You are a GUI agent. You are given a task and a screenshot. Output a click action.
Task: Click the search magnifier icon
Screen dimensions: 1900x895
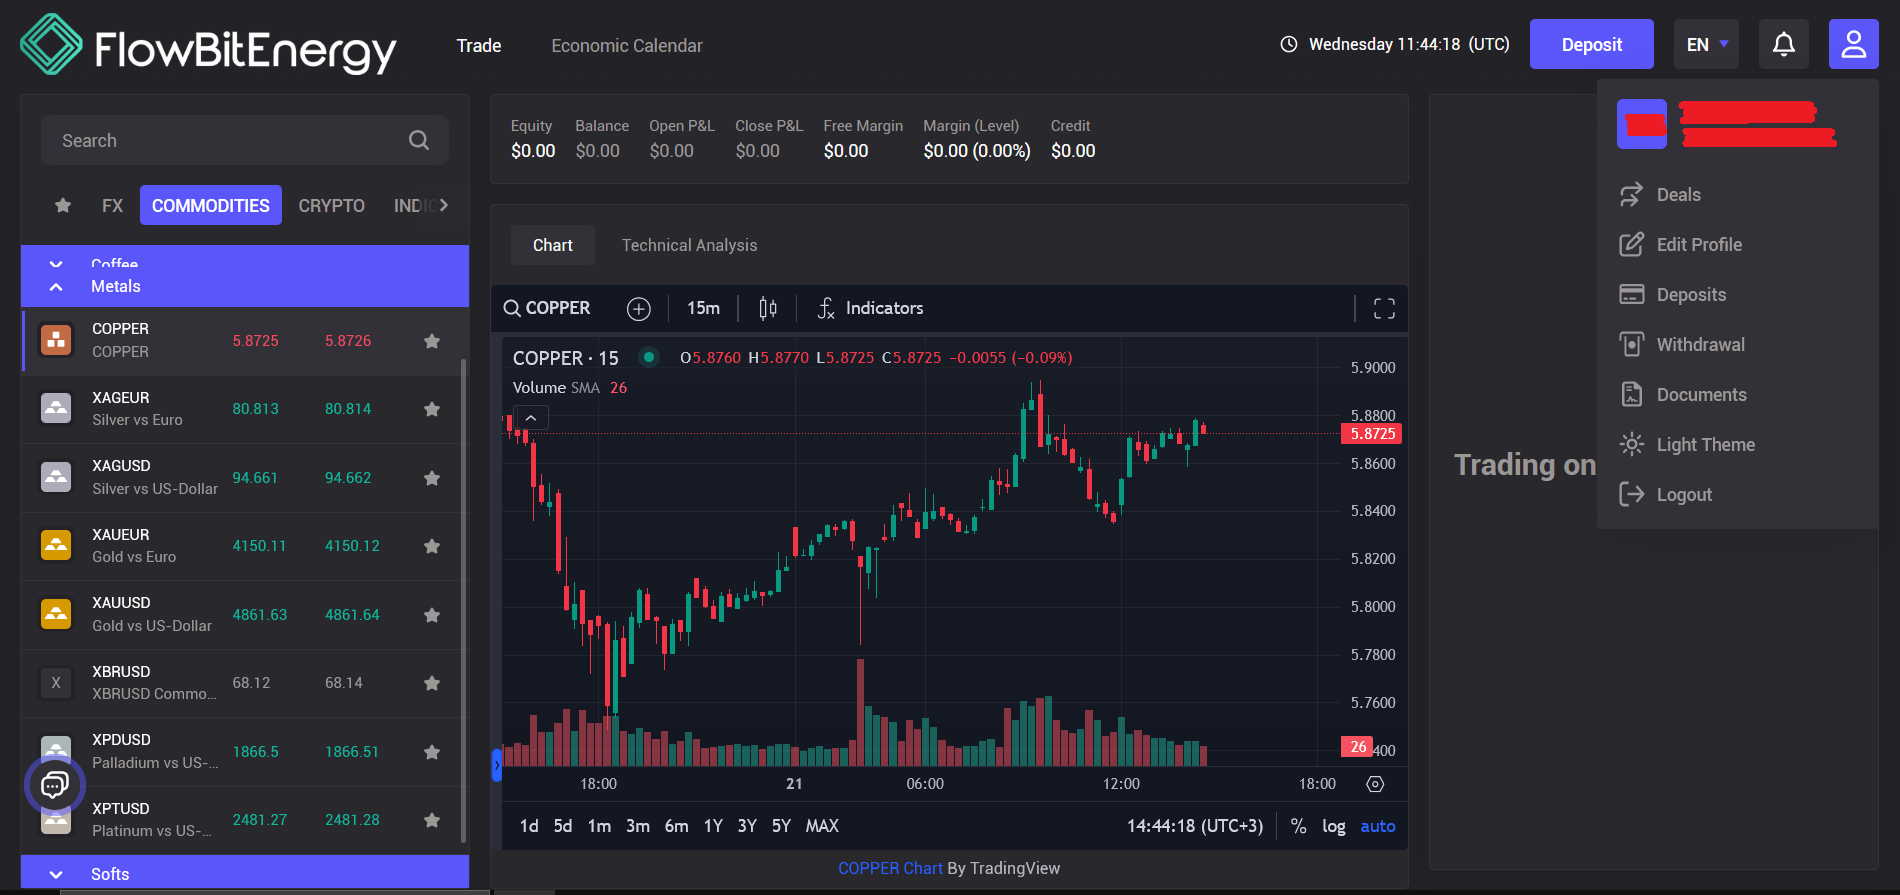pos(419,141)
